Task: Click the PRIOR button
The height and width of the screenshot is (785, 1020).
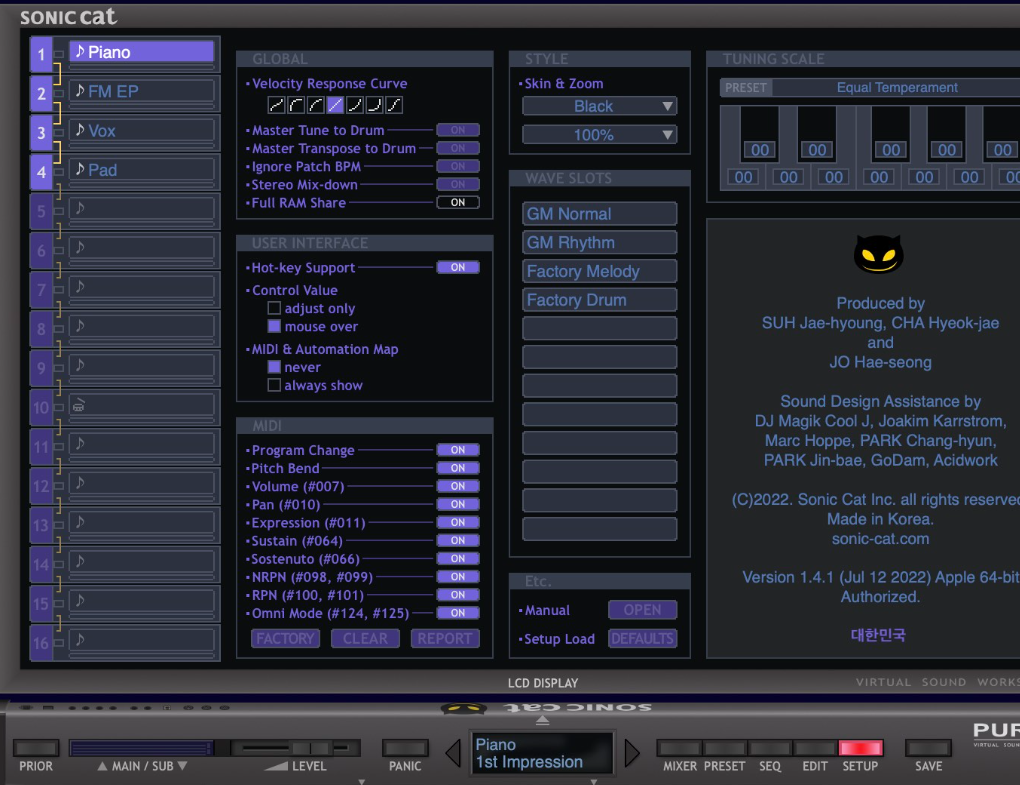Action: point(36,748)
